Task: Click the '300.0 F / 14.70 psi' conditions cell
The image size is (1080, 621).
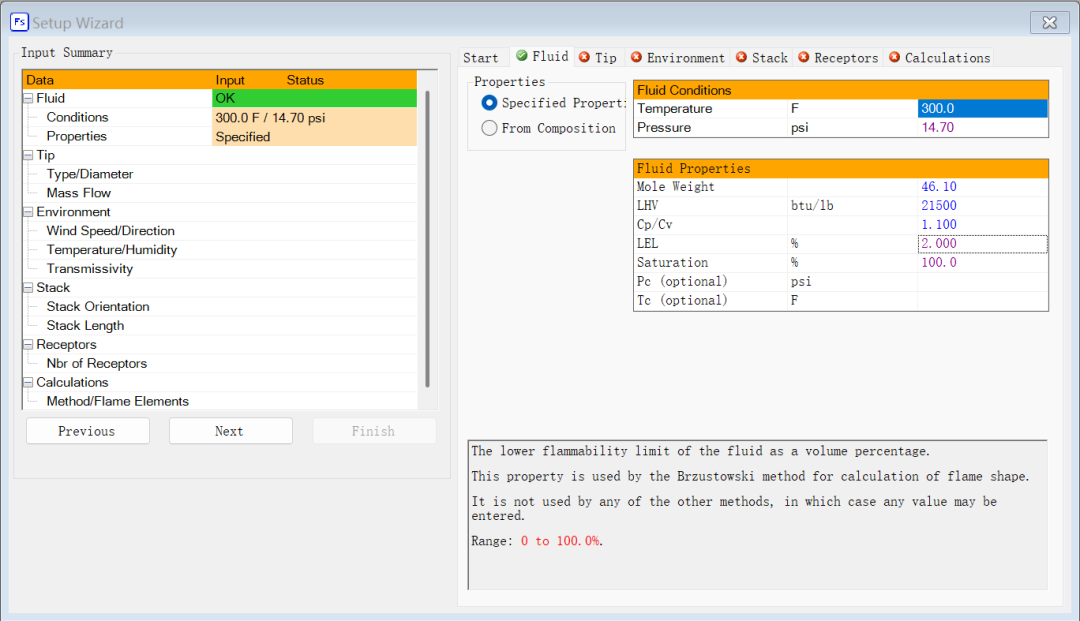Action: 314,118
